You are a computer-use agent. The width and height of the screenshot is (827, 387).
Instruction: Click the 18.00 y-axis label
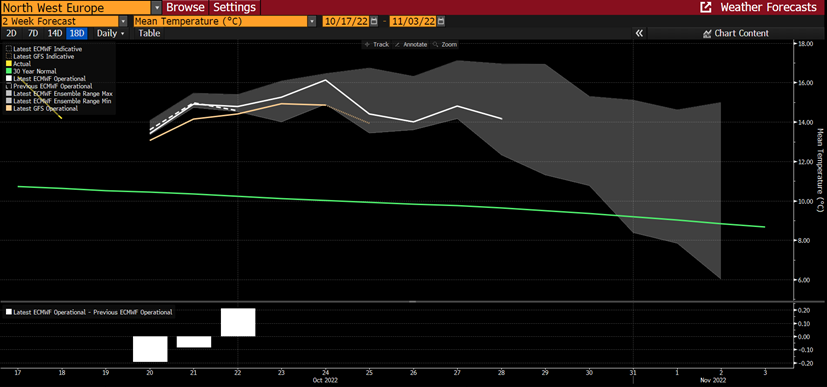click(x=805, y=44)
